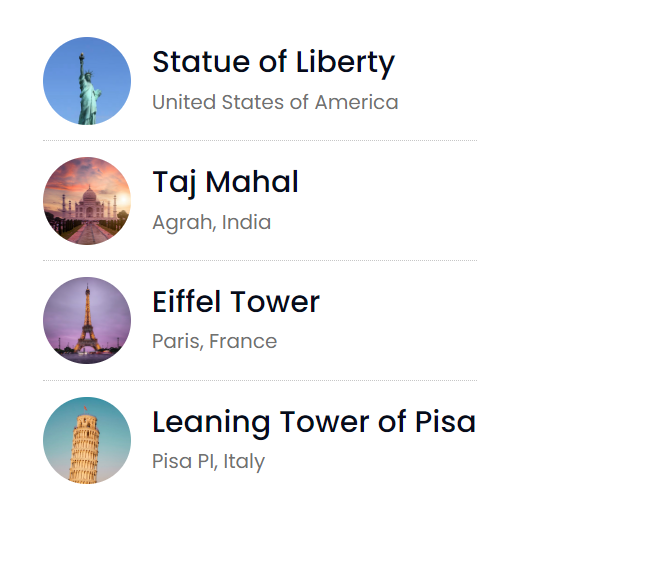Click the "Taj Mahal" heading

[225, 182]
